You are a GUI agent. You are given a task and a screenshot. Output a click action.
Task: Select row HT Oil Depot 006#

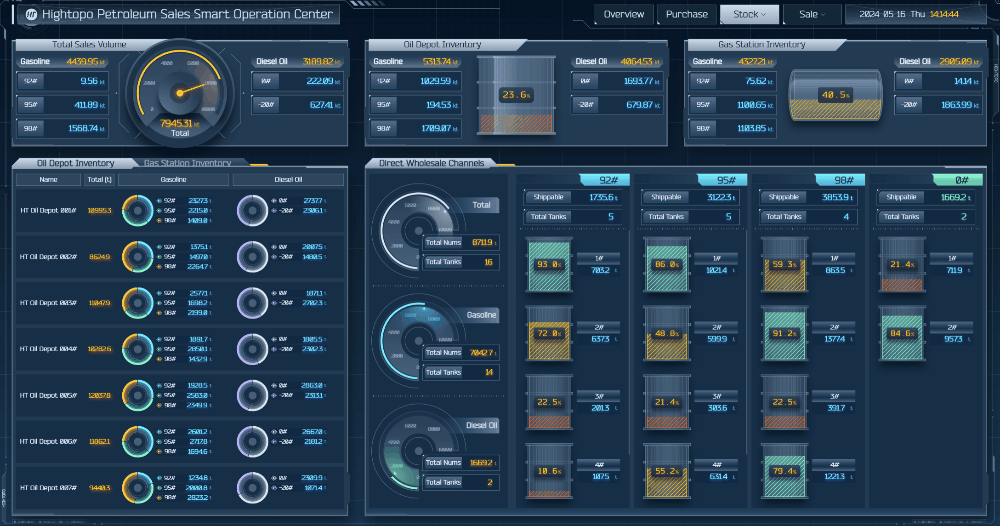pyautogui.click(x=179, y=441)
